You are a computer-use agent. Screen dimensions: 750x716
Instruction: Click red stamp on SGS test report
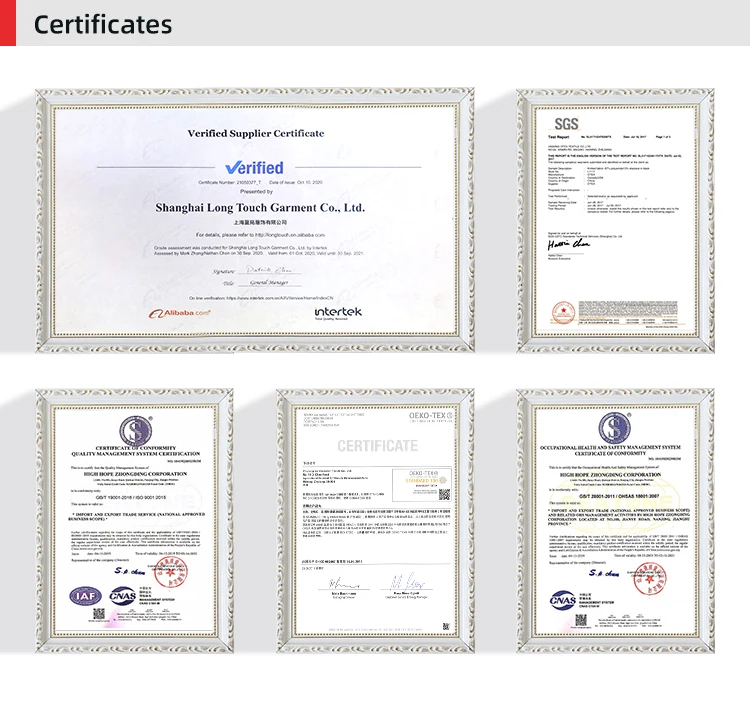click(x=563, y=313)
